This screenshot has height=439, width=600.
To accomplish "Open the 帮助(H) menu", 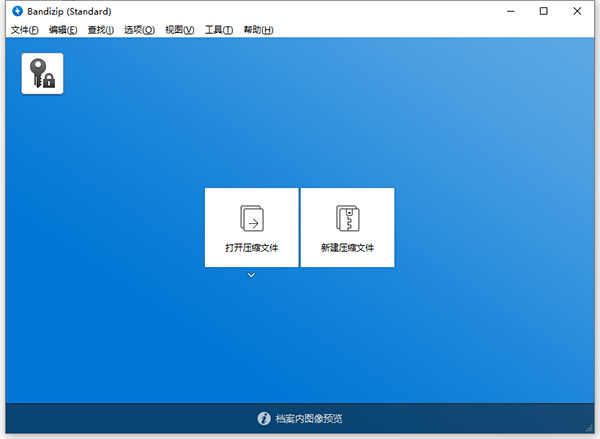I will [x=258, y=30].
